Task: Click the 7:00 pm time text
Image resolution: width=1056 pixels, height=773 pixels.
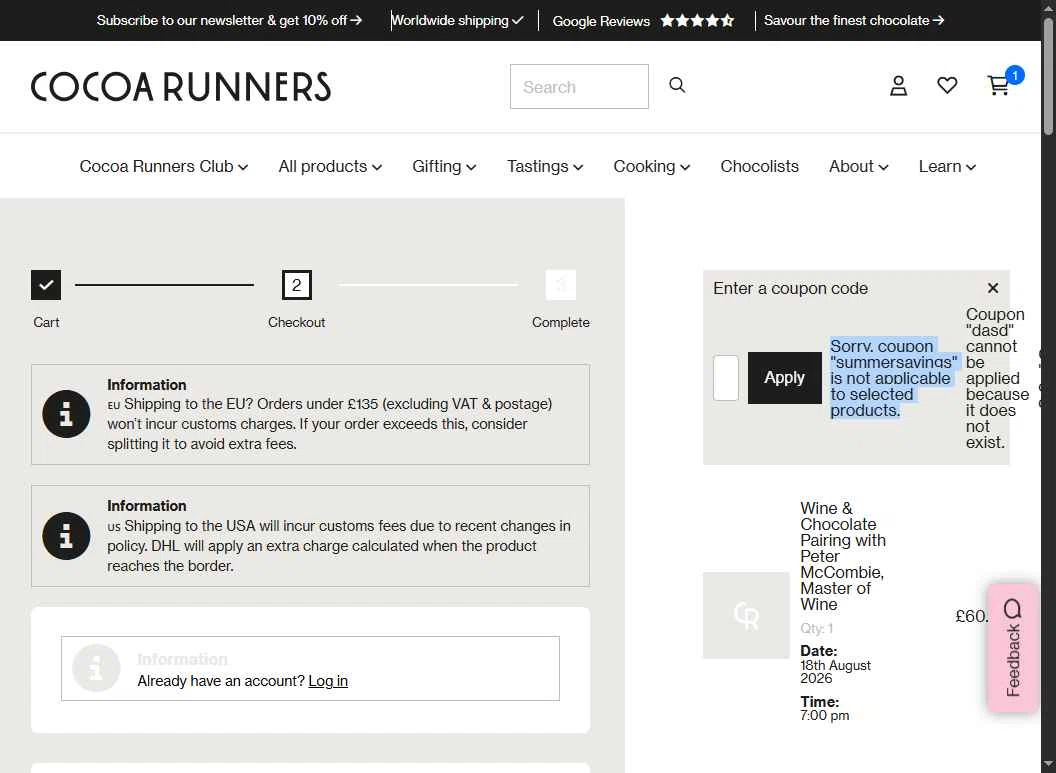Action: click(824, 715)
